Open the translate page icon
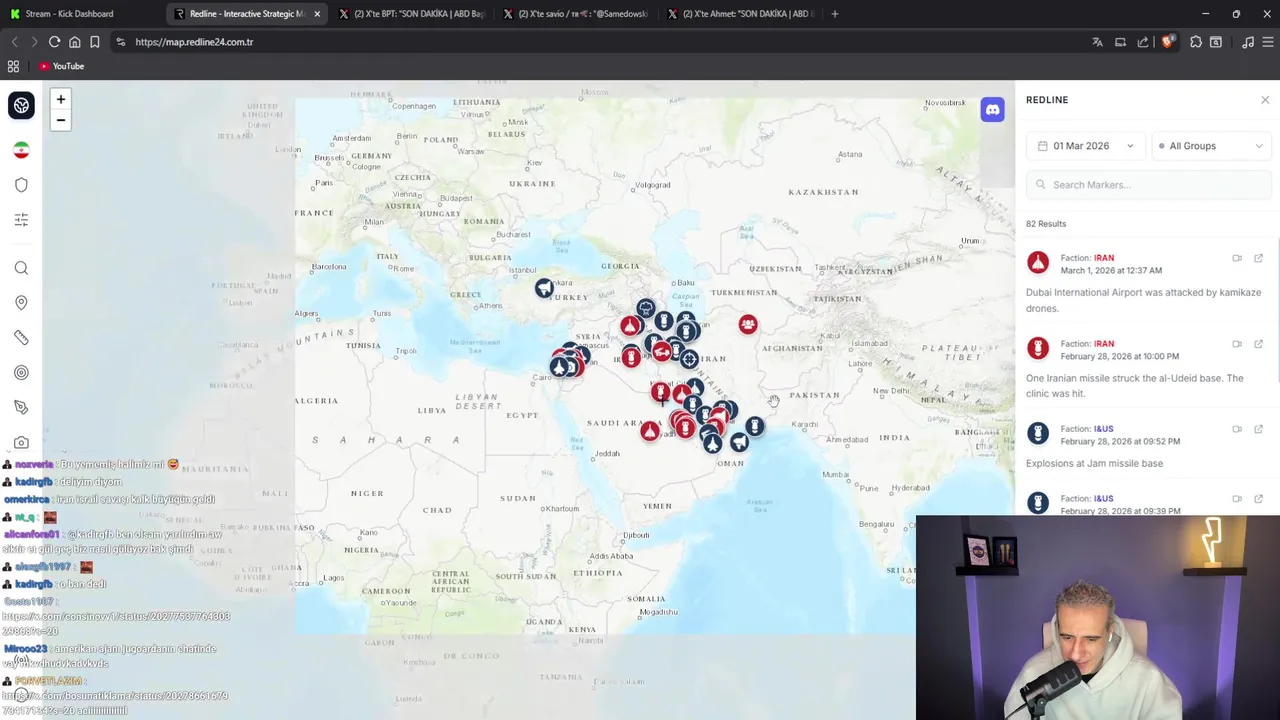1280x720 pixels. coord(1097,42)
